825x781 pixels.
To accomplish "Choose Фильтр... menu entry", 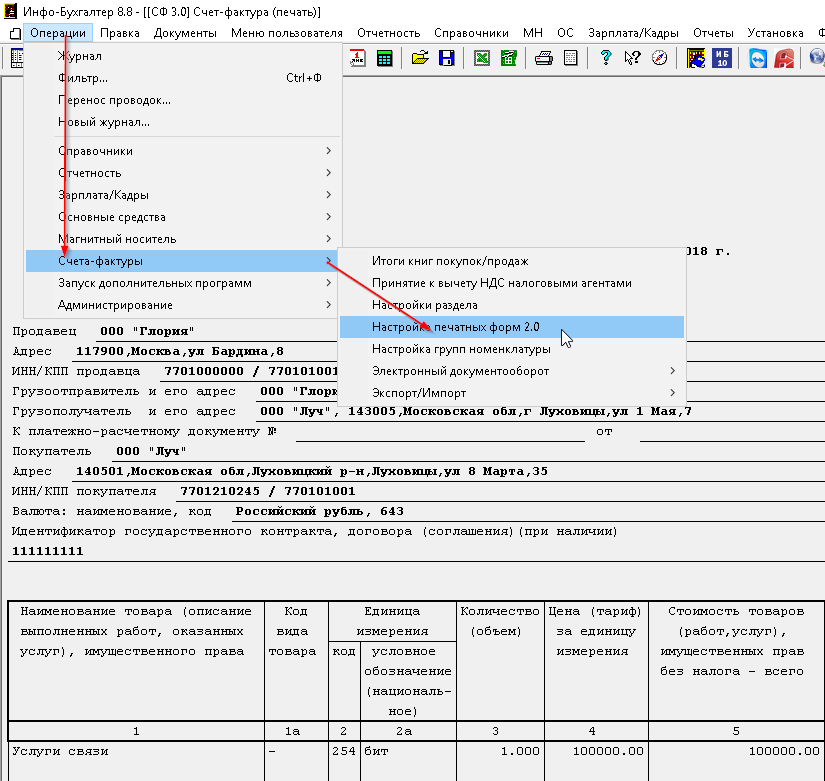I will coord(184,78).
